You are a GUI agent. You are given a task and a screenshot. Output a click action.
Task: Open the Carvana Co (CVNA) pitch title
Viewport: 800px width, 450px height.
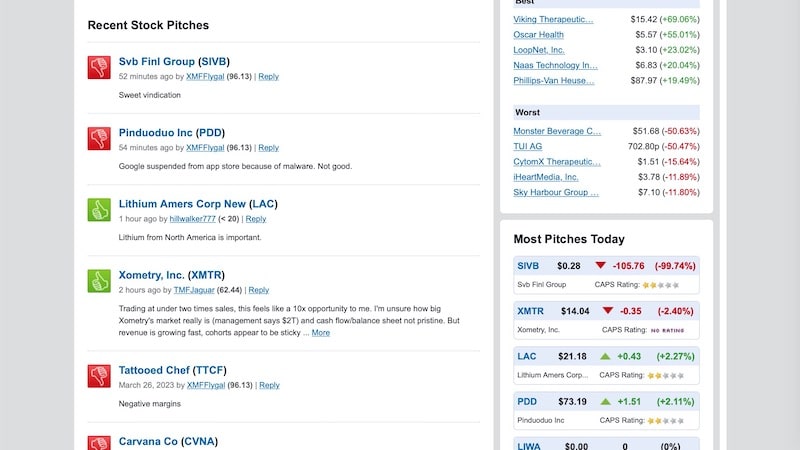click(x=168, y=441)
